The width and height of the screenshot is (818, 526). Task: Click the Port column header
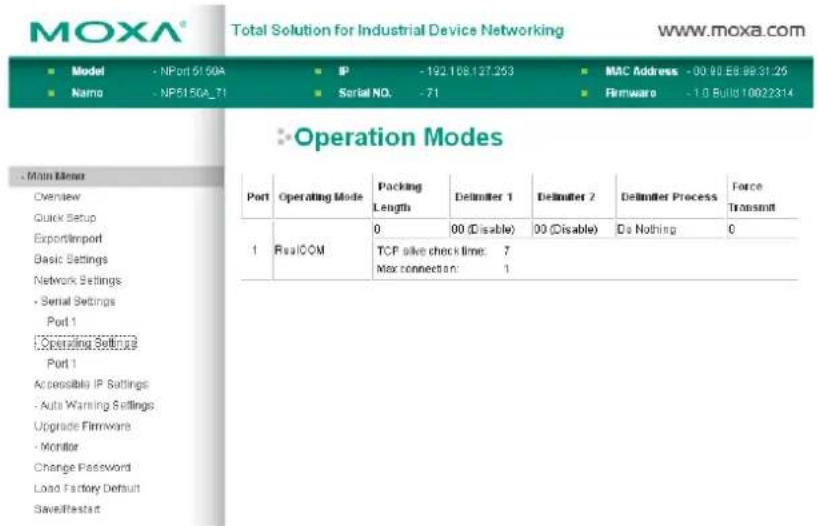(x=258, y=197)
